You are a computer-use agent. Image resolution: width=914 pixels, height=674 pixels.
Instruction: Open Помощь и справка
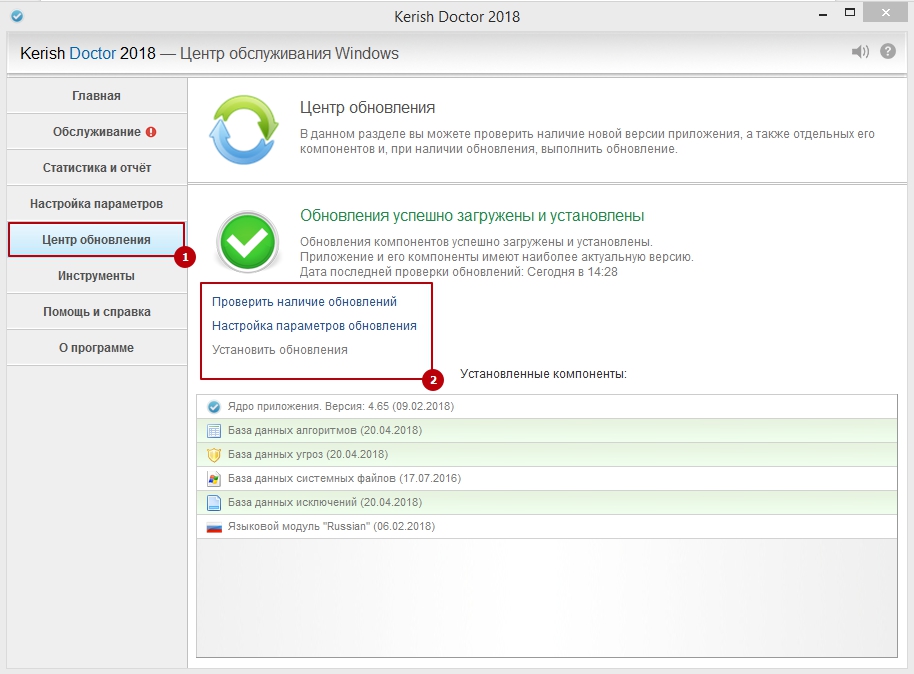pos(97,312)
